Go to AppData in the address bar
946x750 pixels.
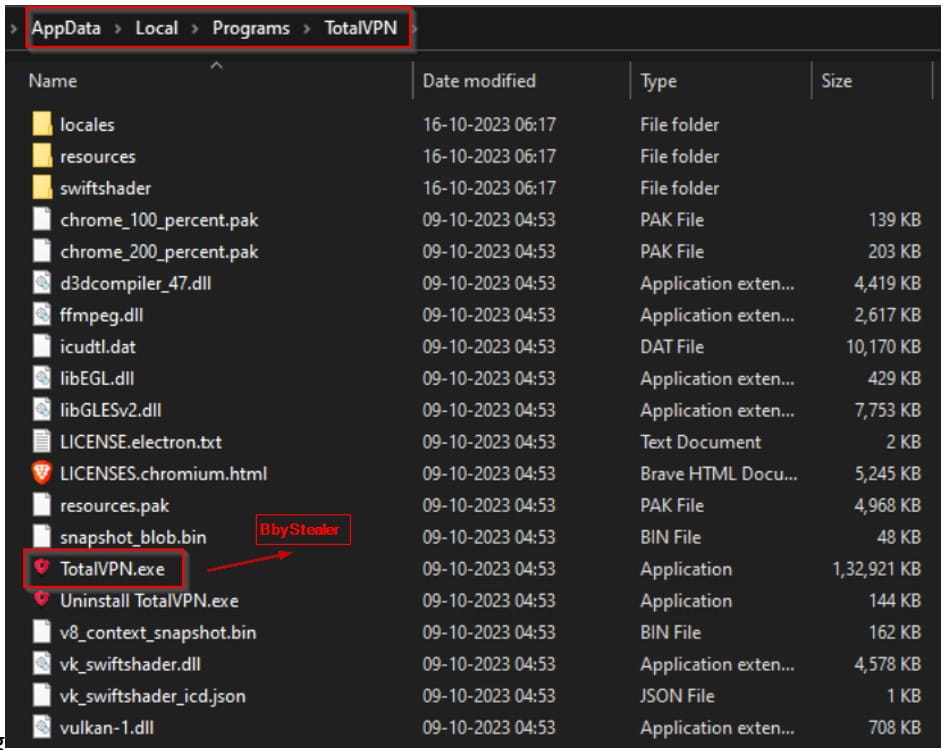[66, 28]
